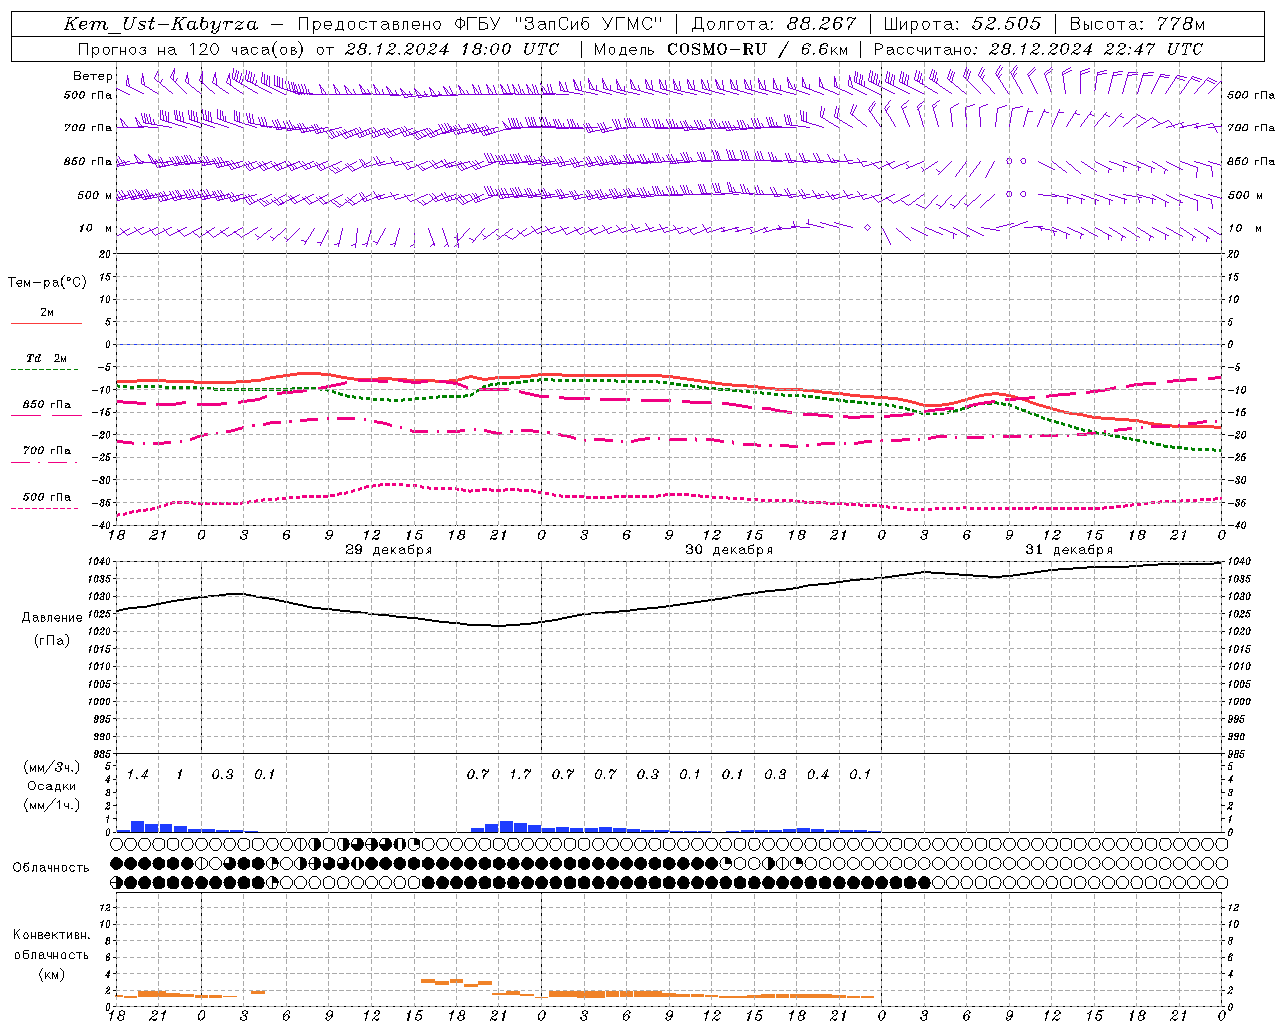The width and height of the screenshot is (1280, 1024).
Task: Click the 31 декабря date label
Action: pyautogui.click(x=1069, y=550)
